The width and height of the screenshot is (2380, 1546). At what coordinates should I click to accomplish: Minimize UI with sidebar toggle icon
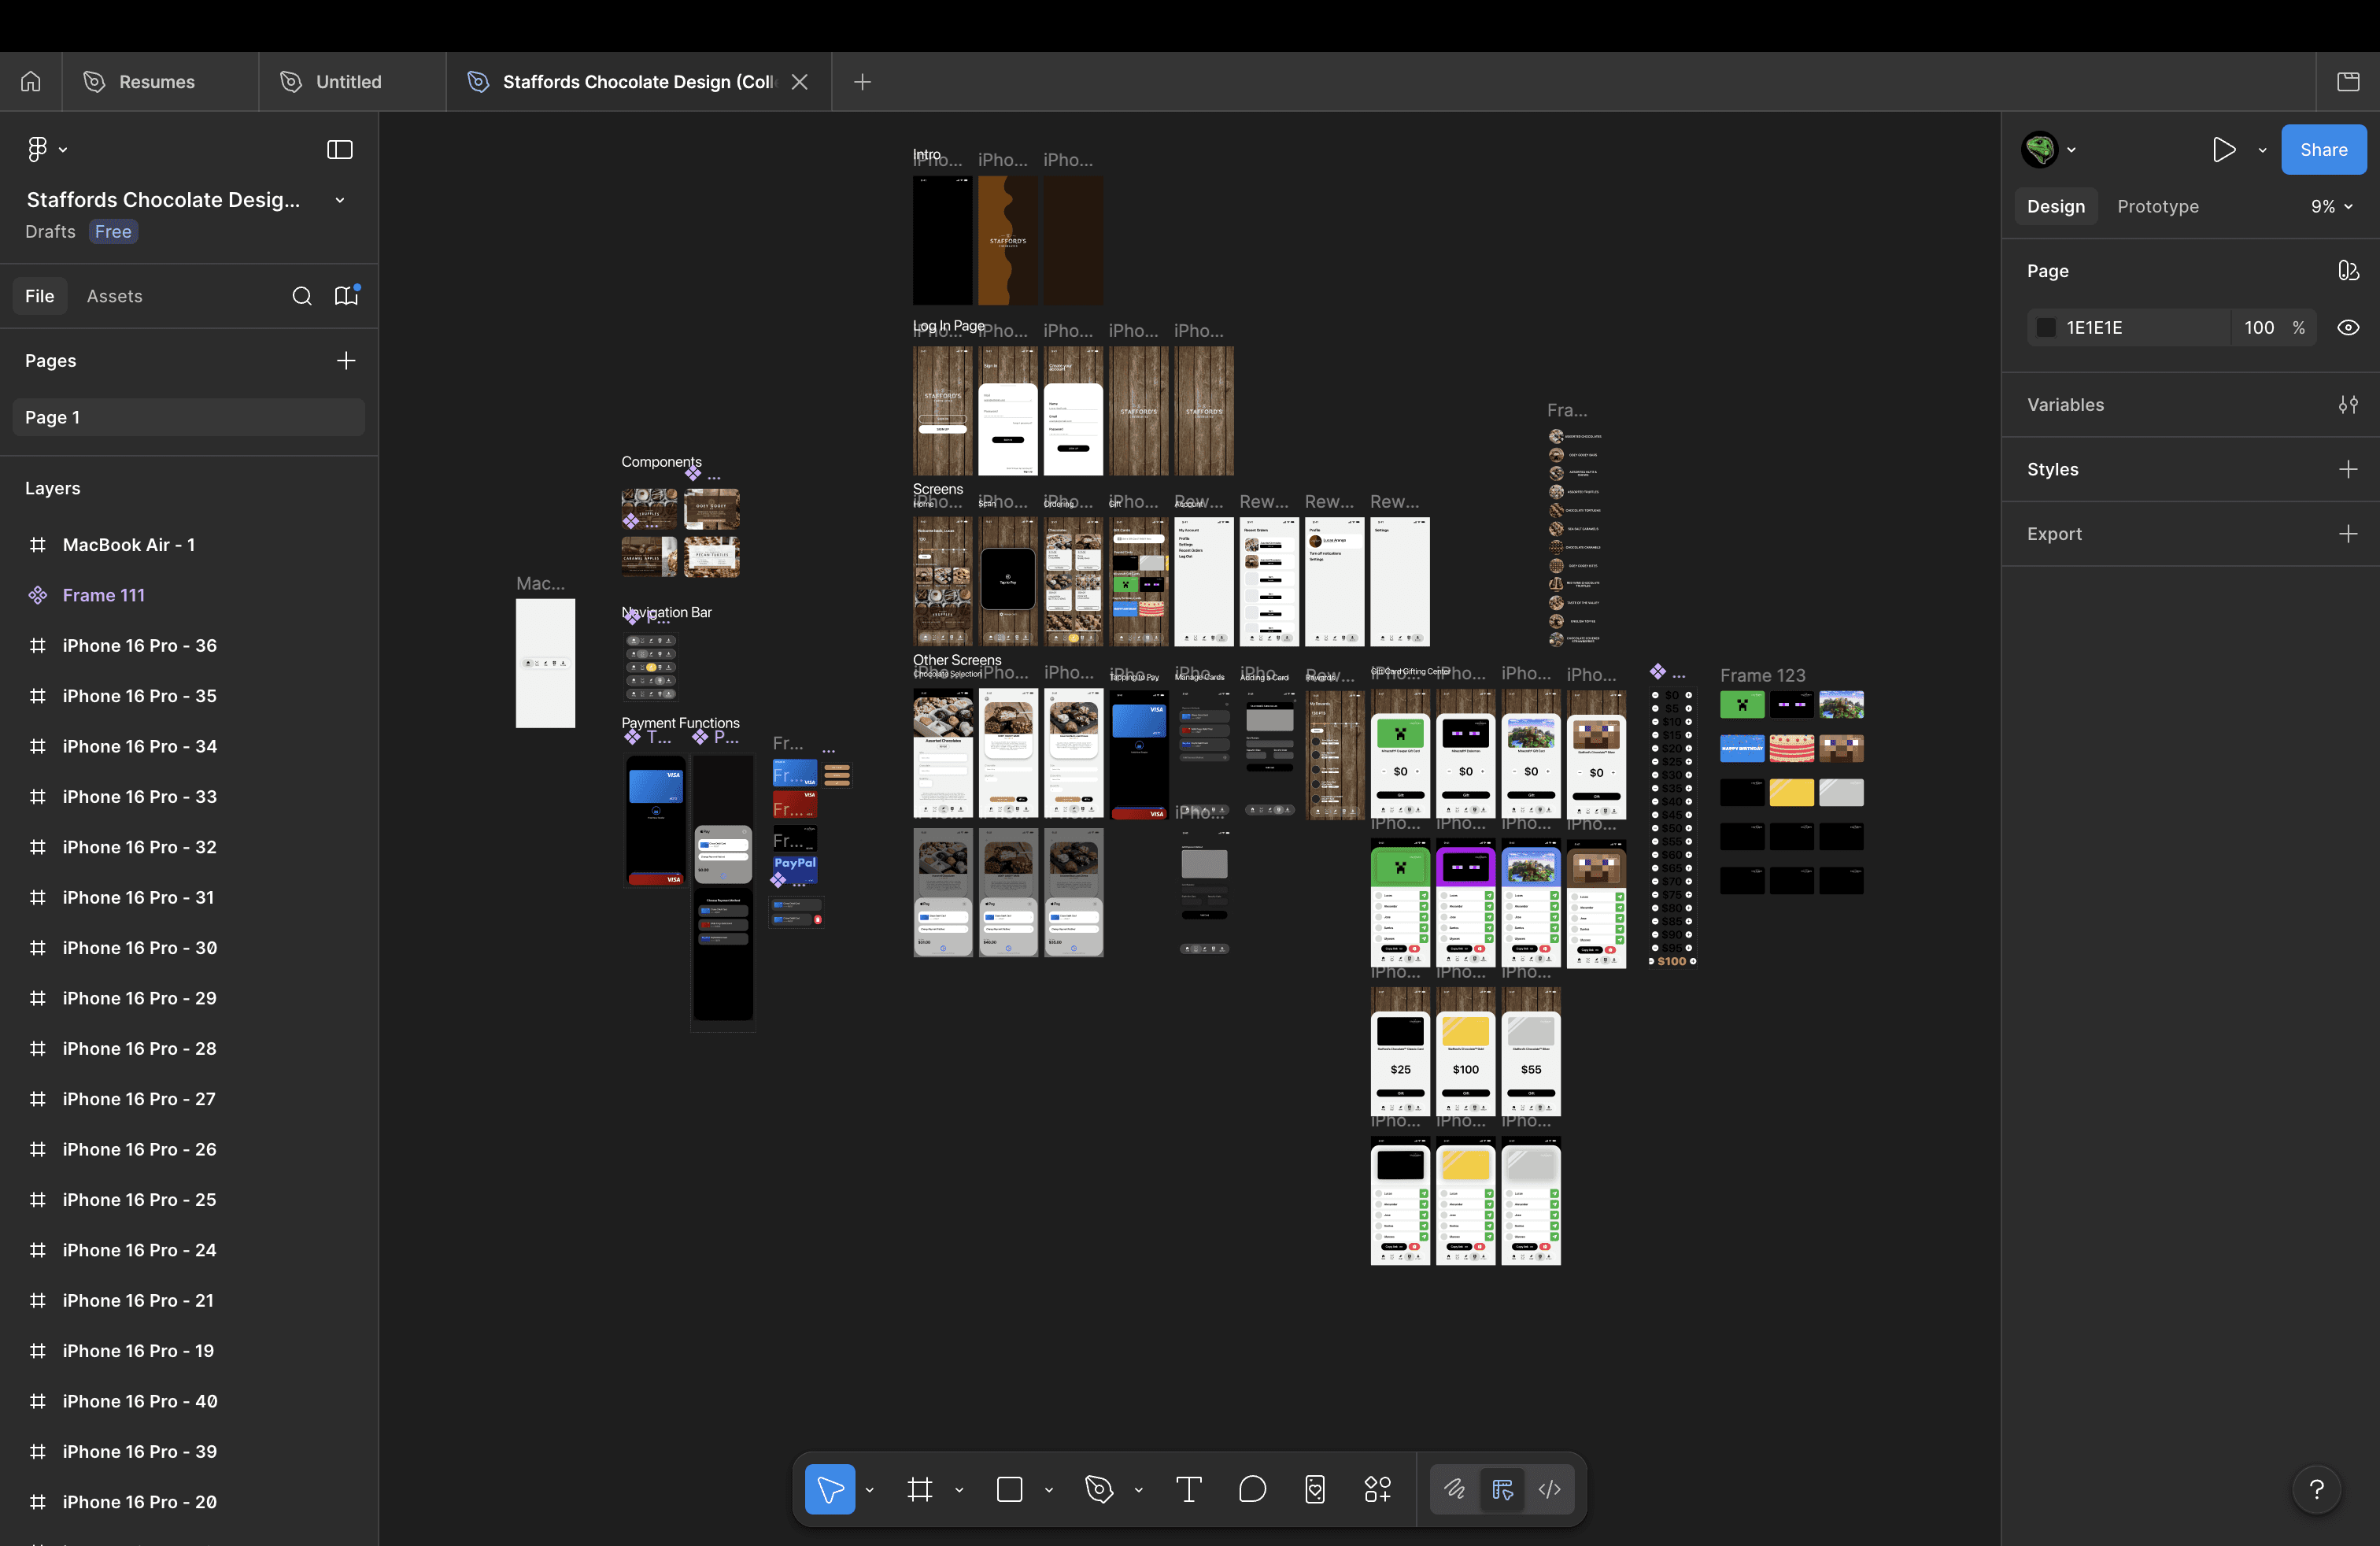point(340,150)
